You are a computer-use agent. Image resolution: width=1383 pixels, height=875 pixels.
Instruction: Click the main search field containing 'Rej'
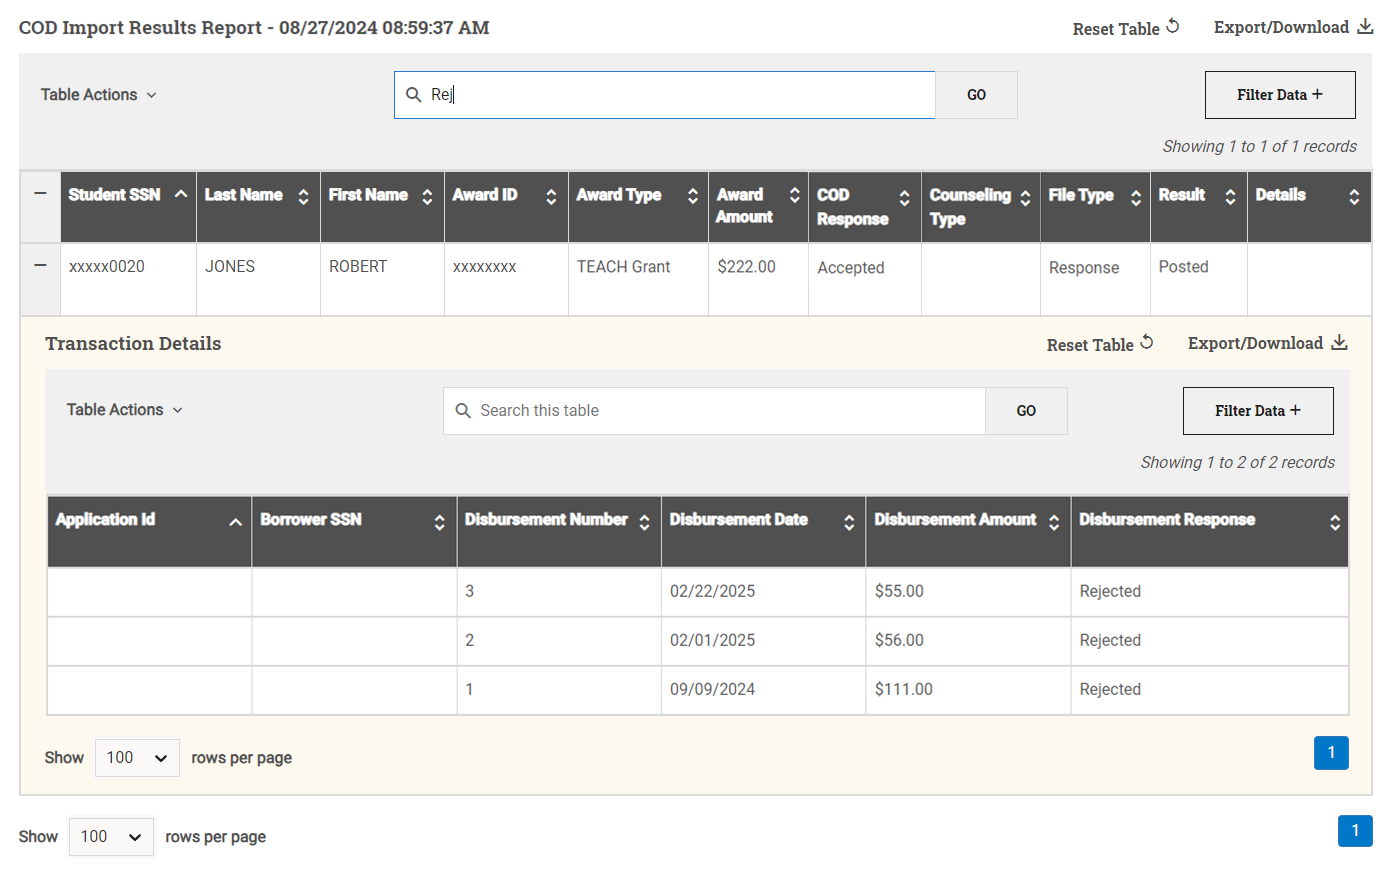click(x=665, y=95)
